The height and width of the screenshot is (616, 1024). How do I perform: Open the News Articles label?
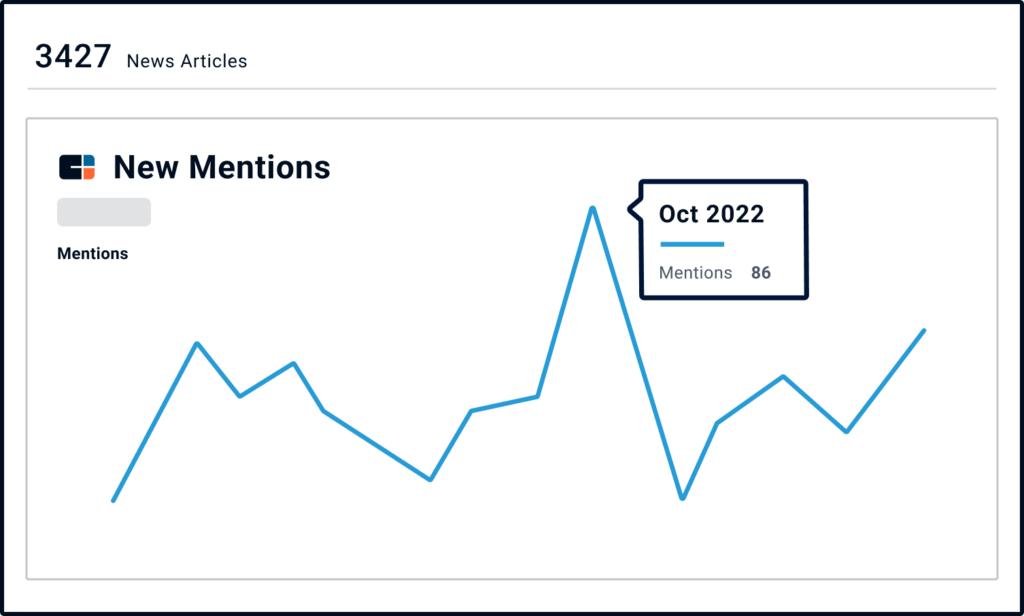point(187,61)
